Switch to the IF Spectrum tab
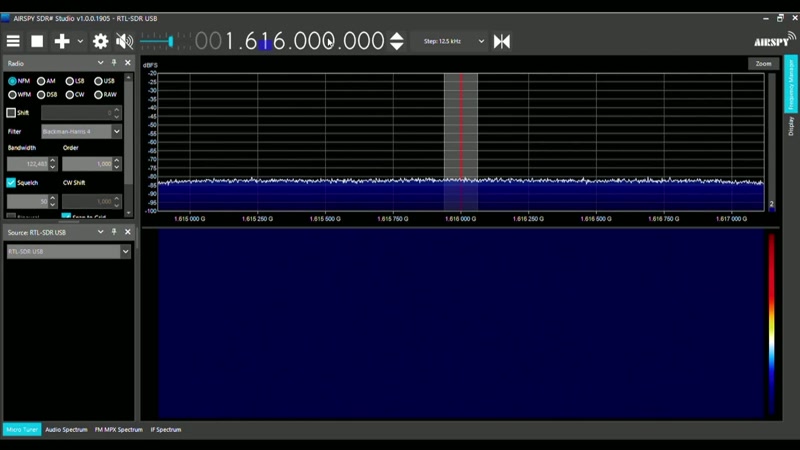 tap(166, 430)
